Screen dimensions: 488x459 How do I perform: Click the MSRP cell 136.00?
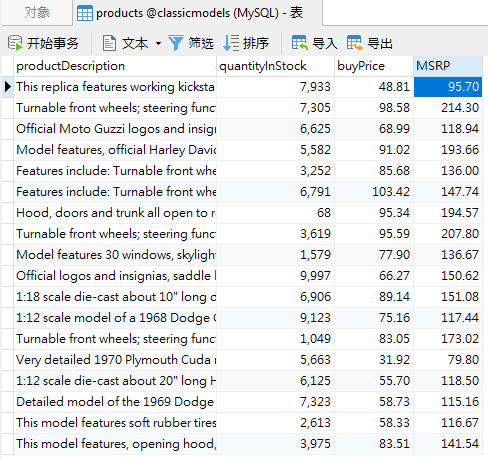coord(448,171)
